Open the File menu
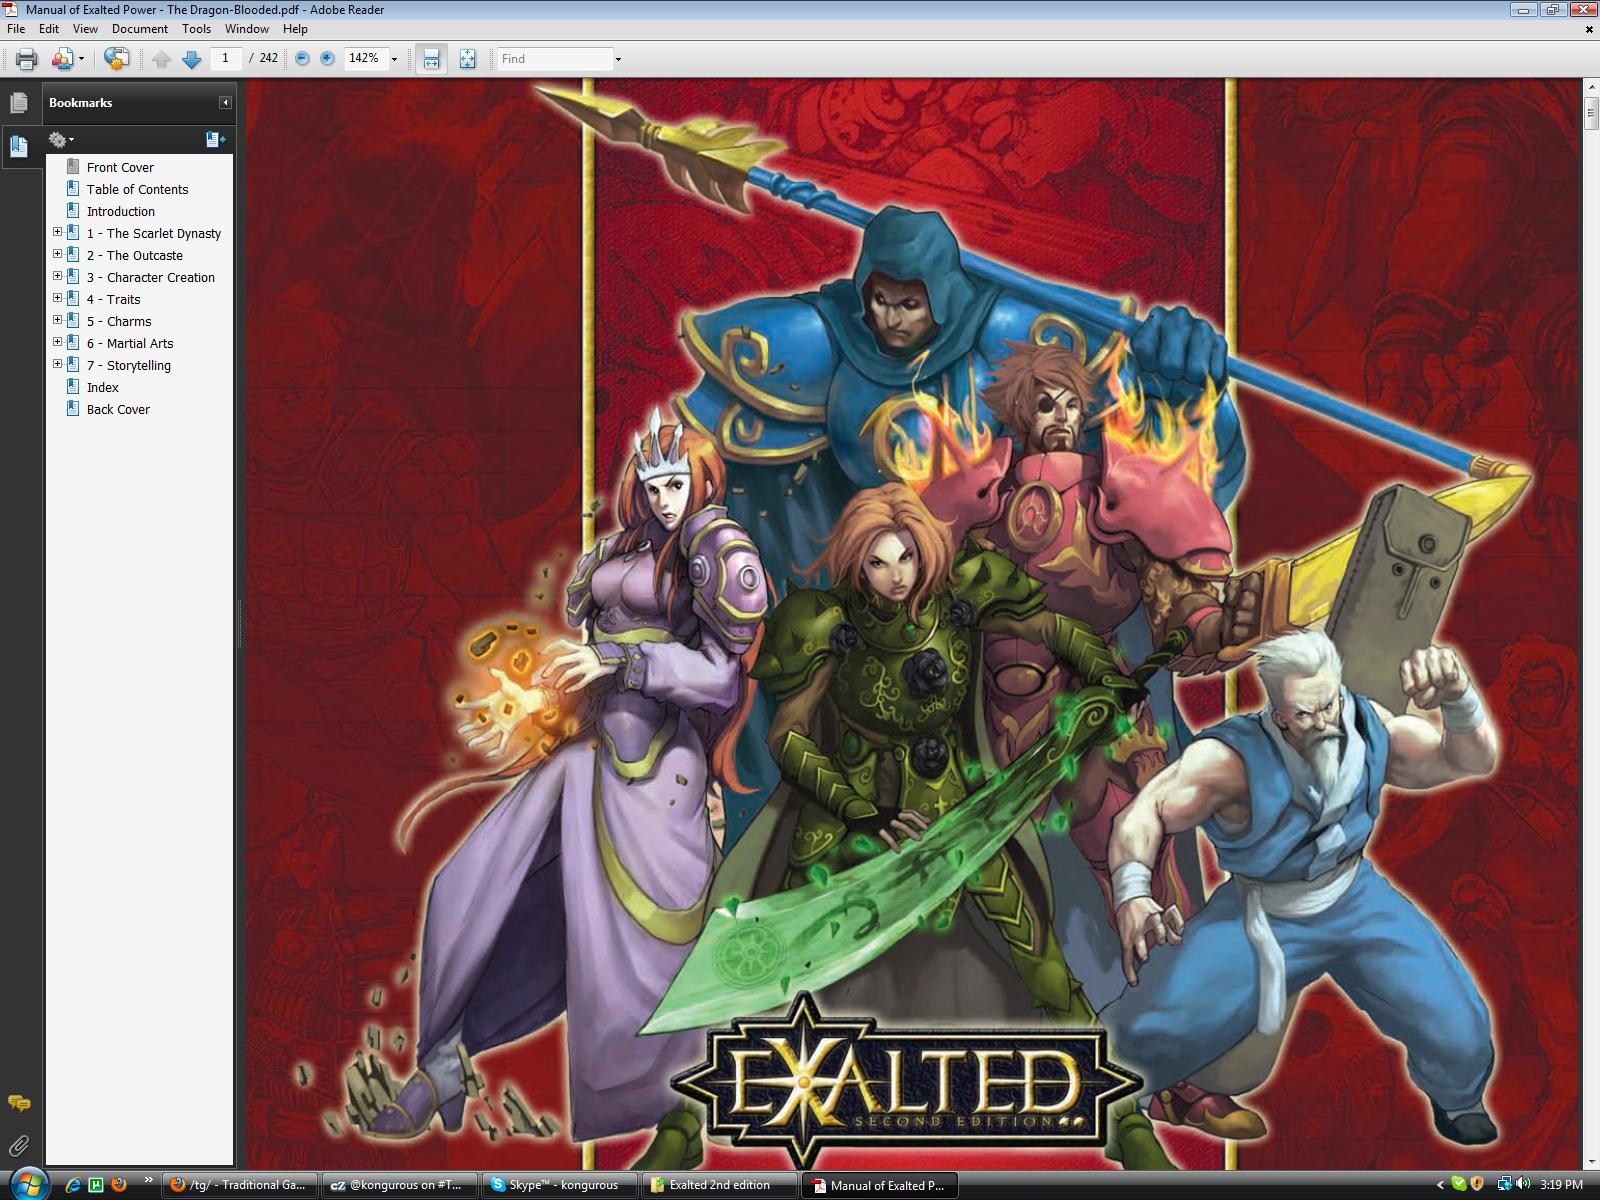 [16, 29]
